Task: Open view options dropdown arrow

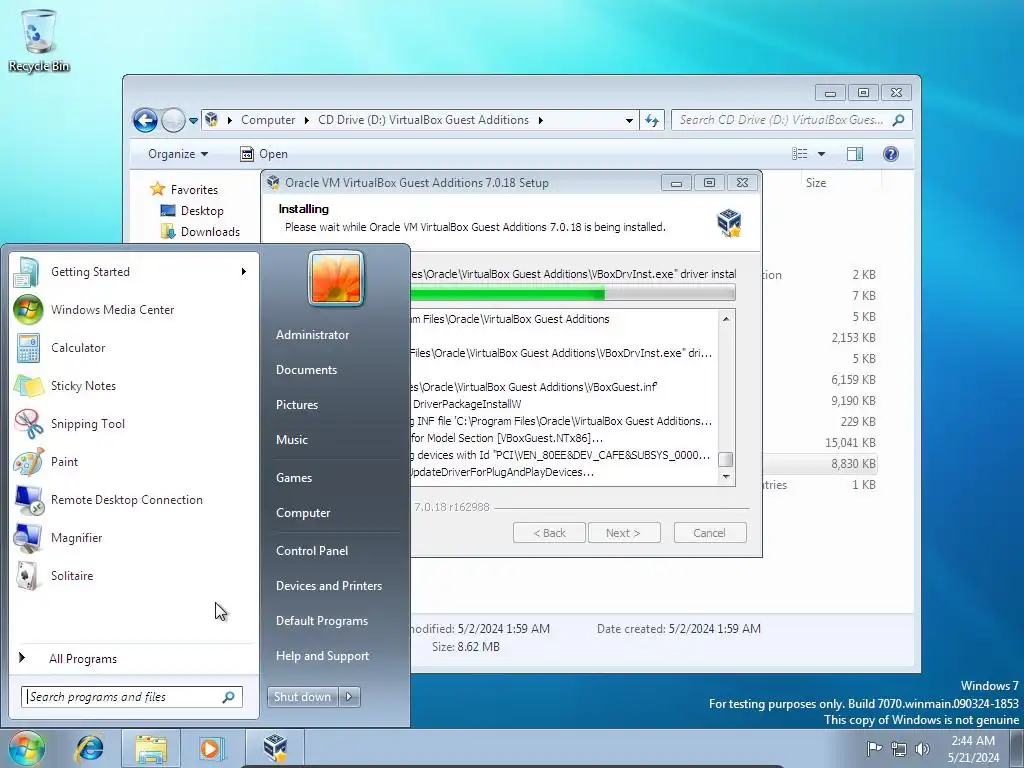Action: (x=821, y=154)
